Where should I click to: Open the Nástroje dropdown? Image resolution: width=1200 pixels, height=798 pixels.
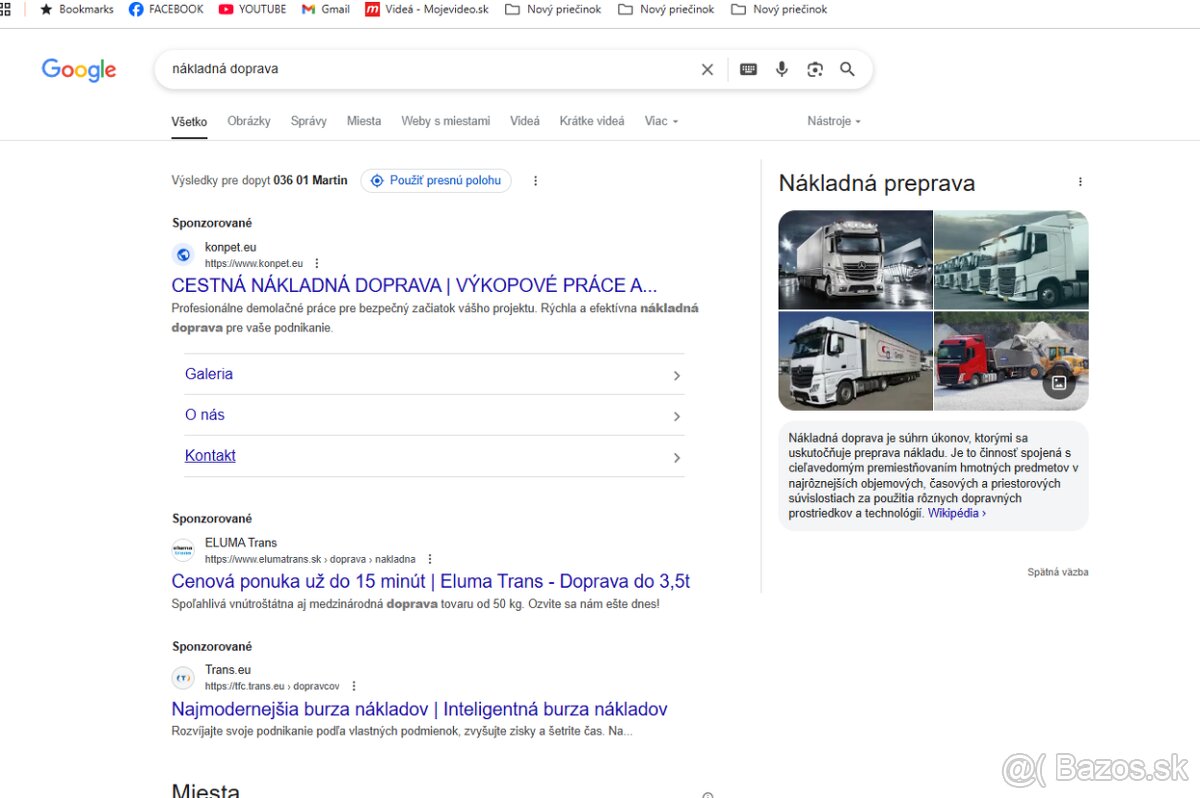pos(834,121)
